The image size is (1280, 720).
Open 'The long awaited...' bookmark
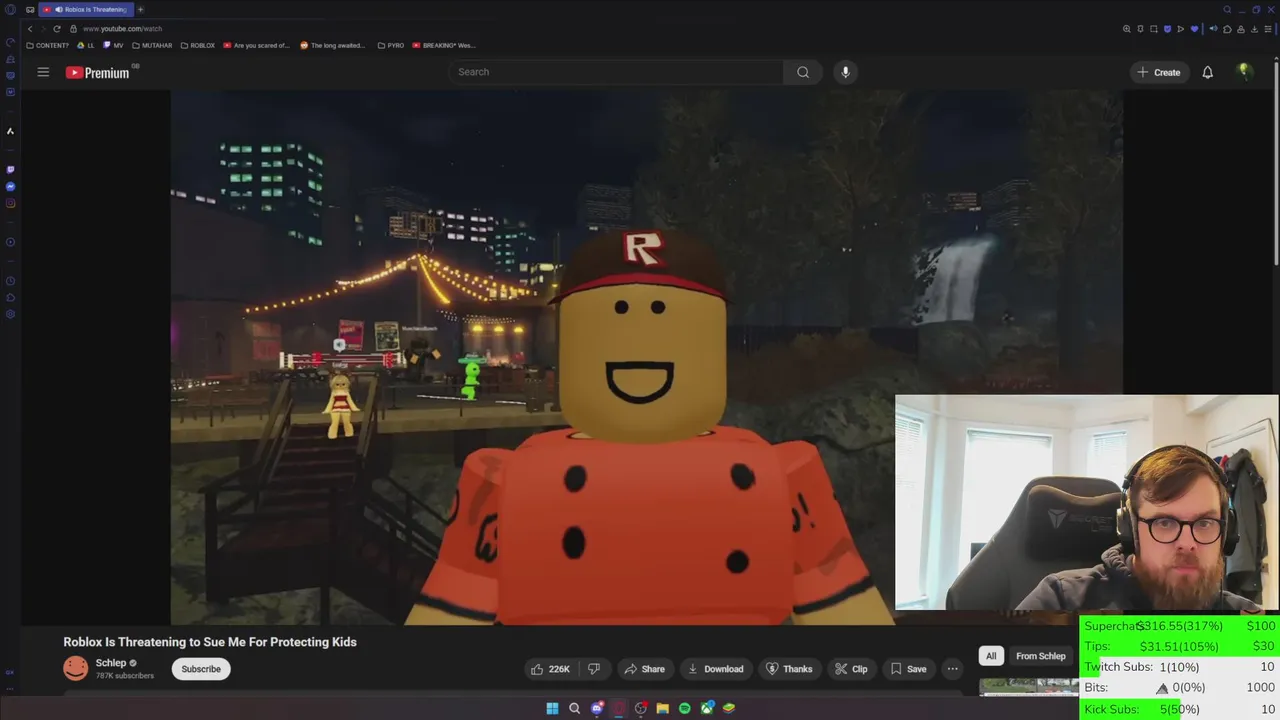tap(333, 45)
